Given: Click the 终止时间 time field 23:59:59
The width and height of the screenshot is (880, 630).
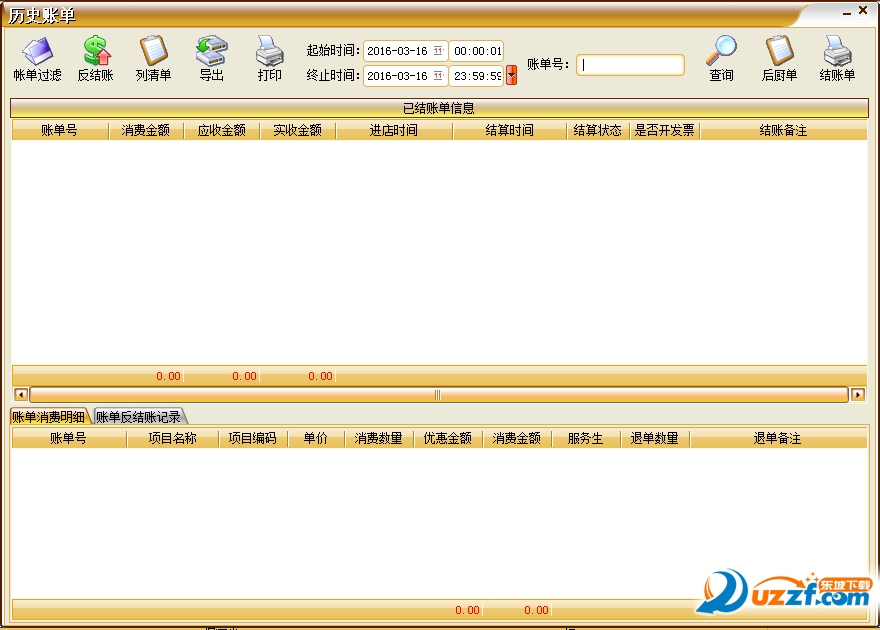Looking at the screenshot, I should tap(476, 76).
